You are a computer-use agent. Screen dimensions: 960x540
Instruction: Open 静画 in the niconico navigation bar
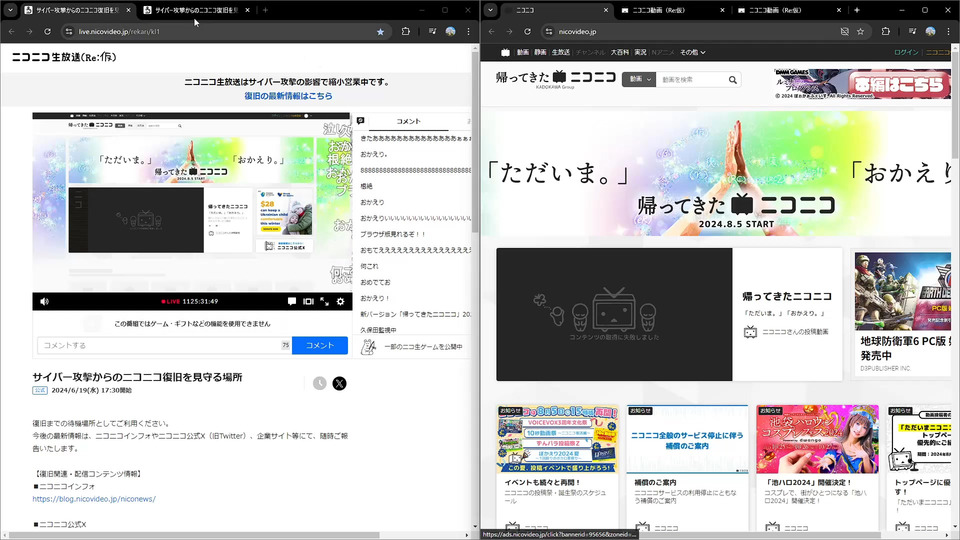click(540, 52)
